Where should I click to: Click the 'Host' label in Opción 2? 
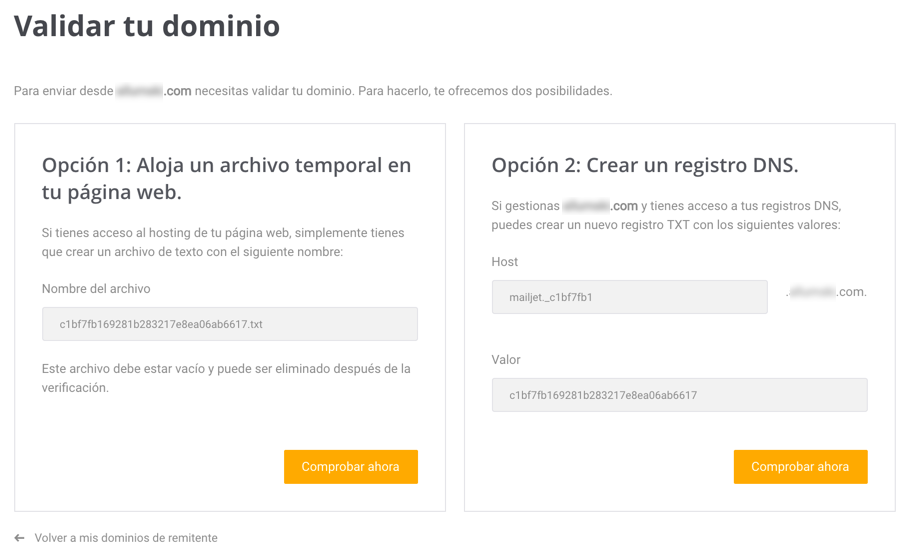[504, 262]
